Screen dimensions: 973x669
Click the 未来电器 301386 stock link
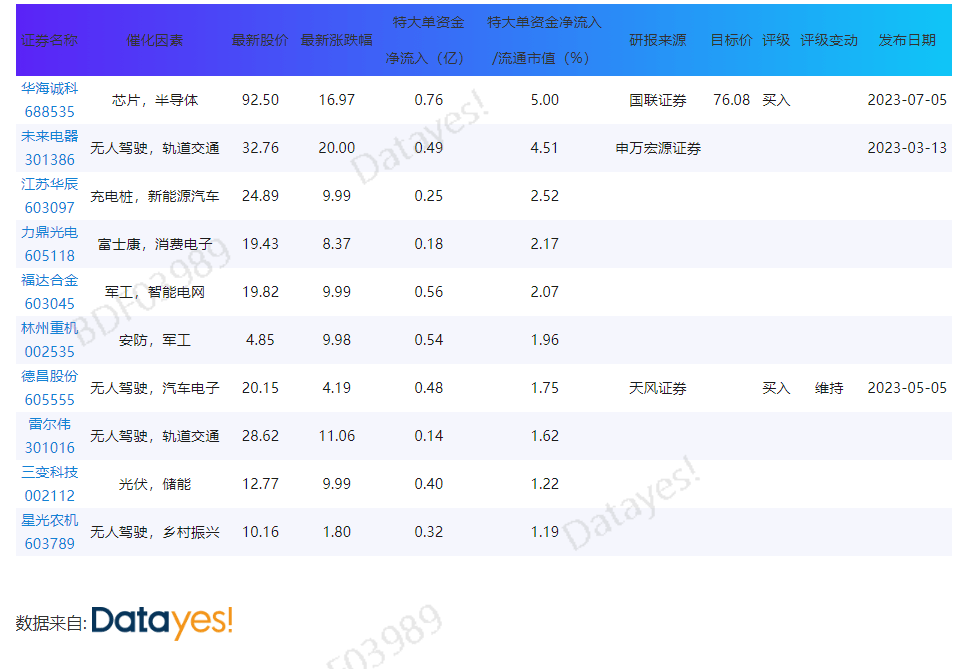pos(49,148)
